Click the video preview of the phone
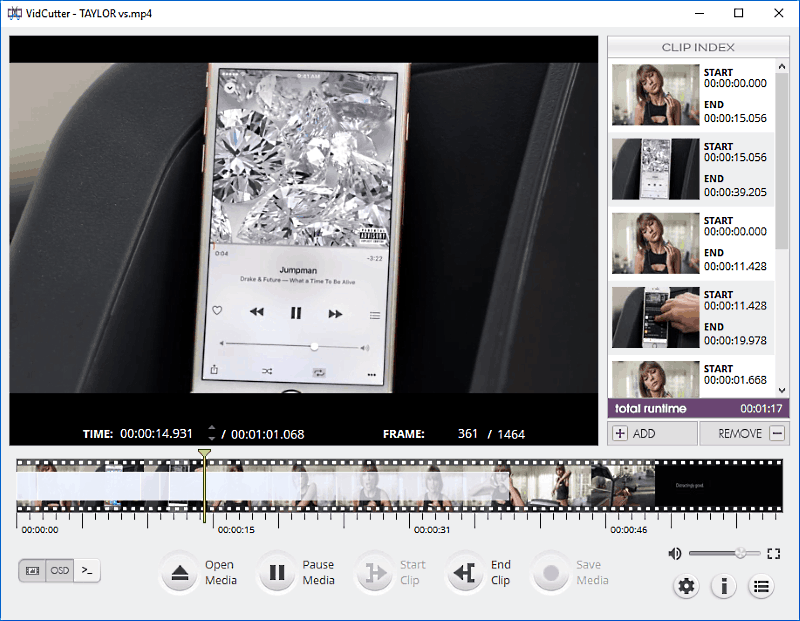 304,228
